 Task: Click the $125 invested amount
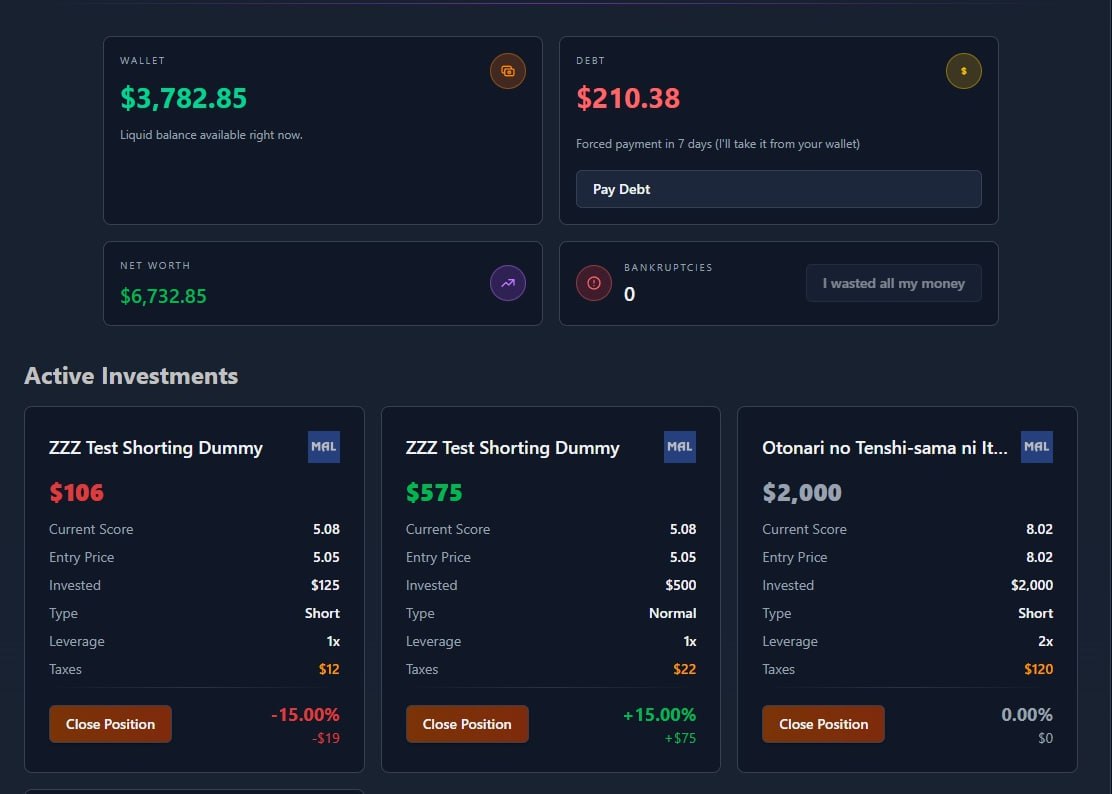[x=325, y=585]
